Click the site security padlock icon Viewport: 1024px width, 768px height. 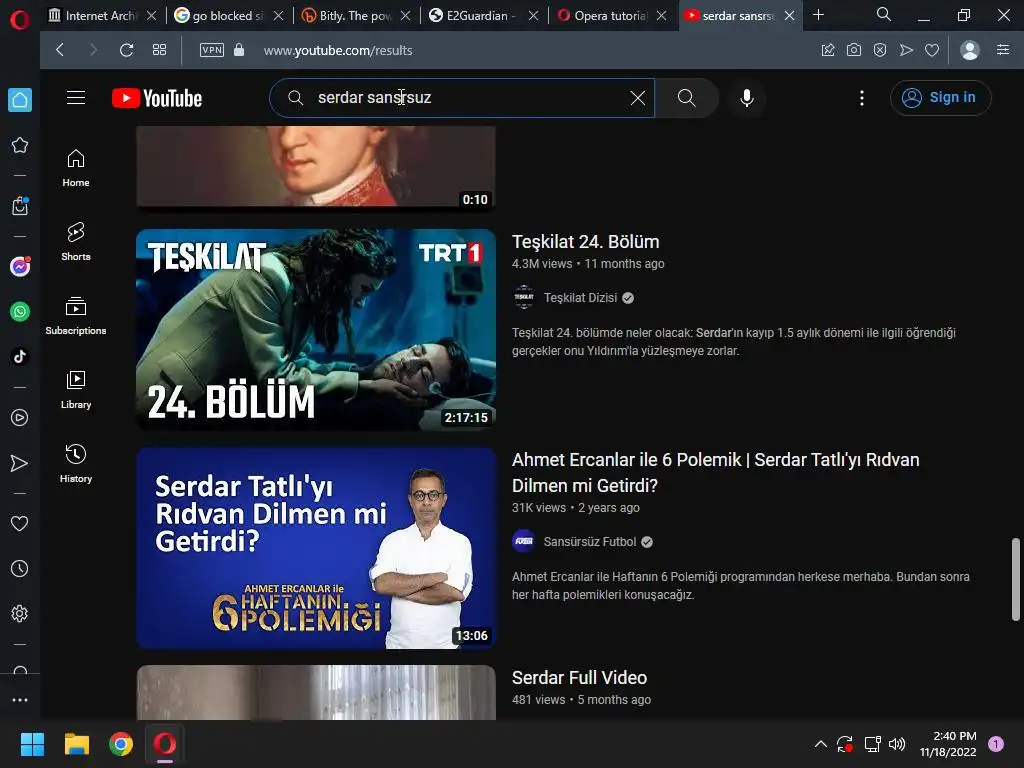(239, 50)
